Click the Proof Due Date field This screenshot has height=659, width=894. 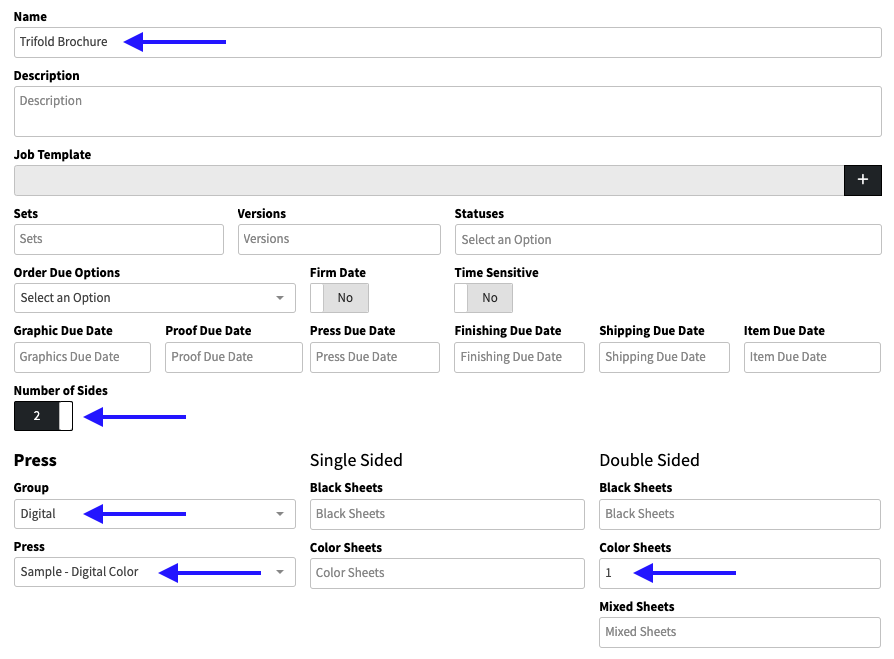pos(234,357)
